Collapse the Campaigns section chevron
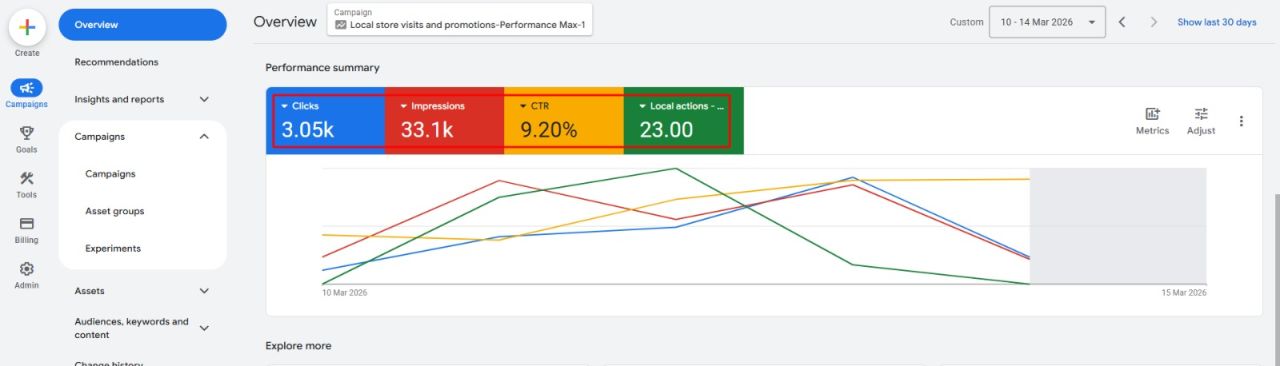The width and height of the screenshot is (1280, 366). point(204,137)
